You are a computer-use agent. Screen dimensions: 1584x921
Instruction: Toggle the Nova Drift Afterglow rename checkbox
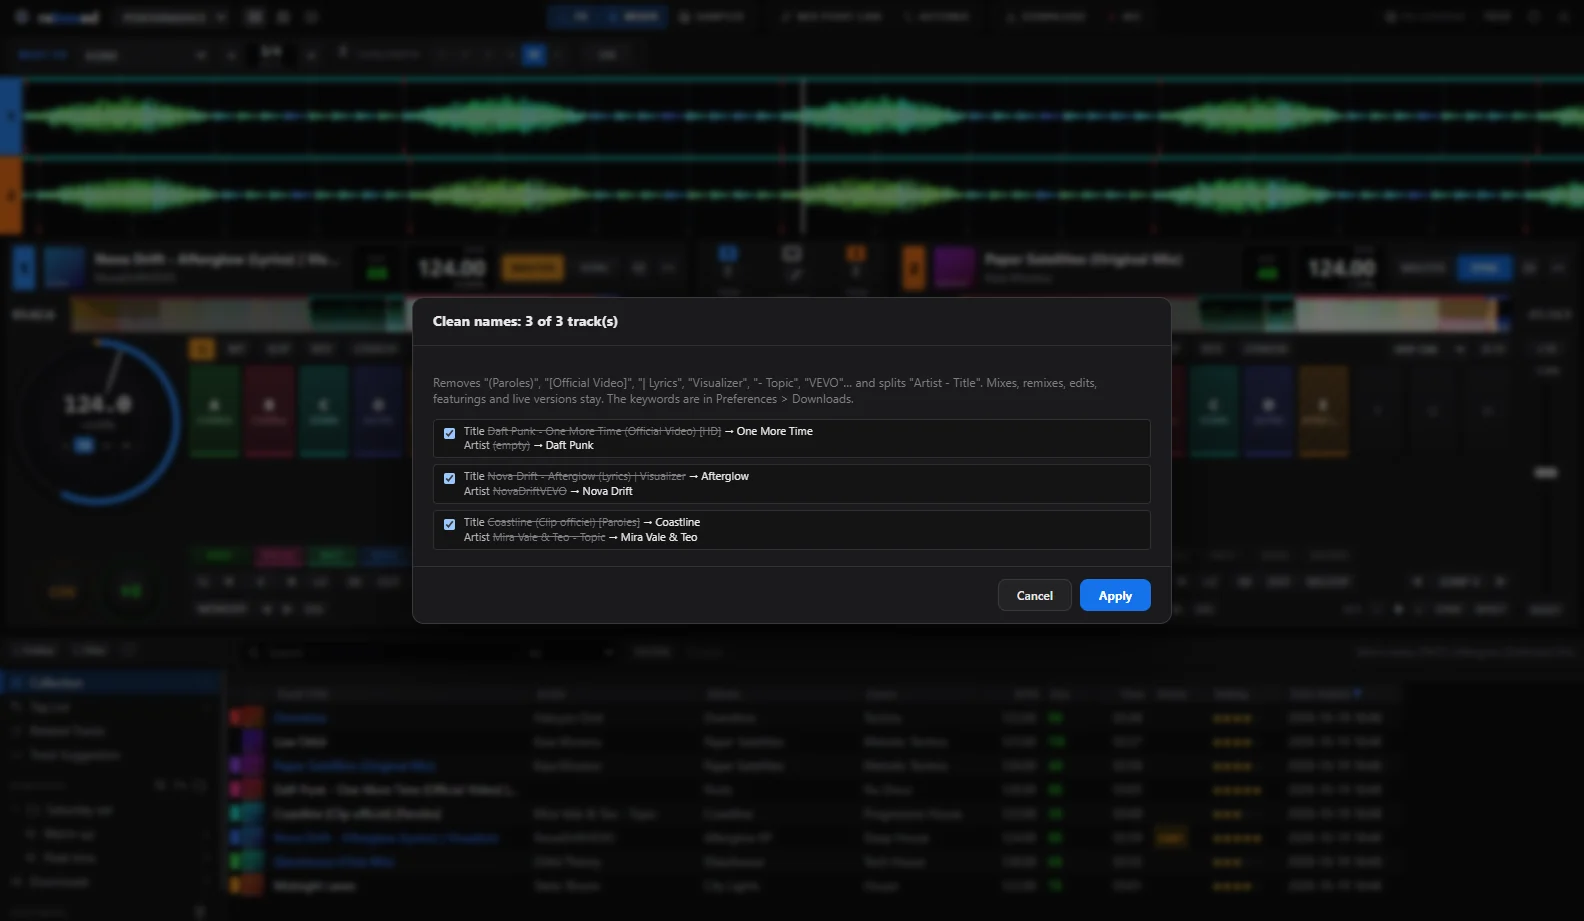tap(449, 478)
